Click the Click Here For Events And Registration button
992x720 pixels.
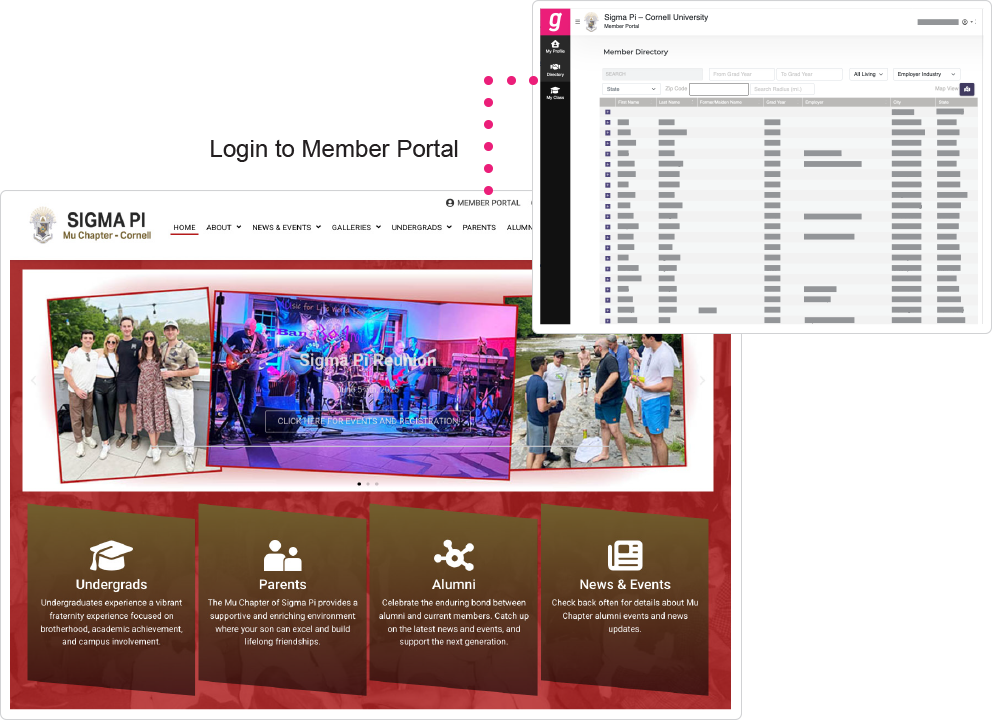click(368, 421)
